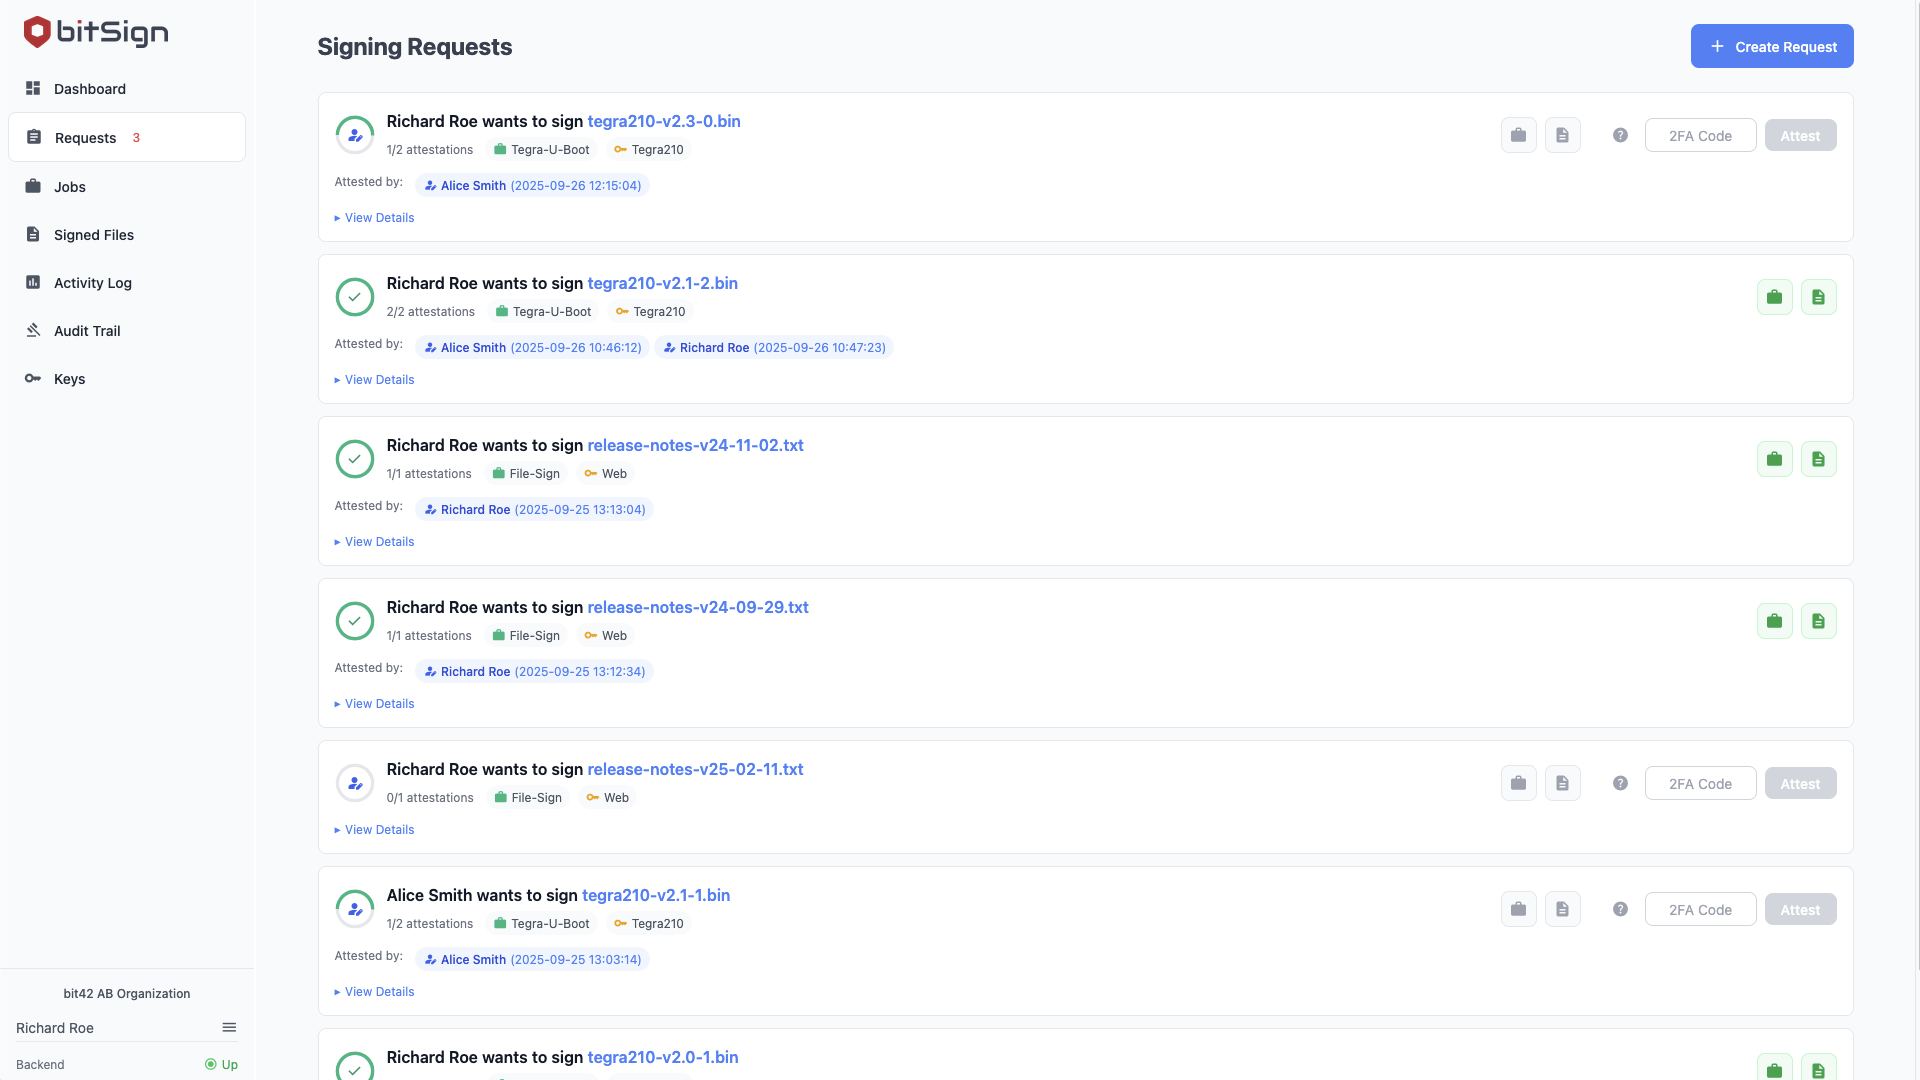Open the green job icon on tegra210-v2.1-2.bin
This screenshot has height=1080, width=1920.
pos(1774,296)
